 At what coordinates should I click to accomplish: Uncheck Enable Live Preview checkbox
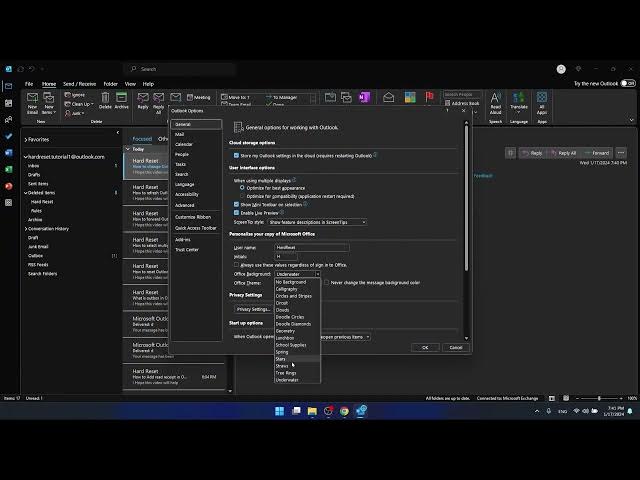[236, 213]
